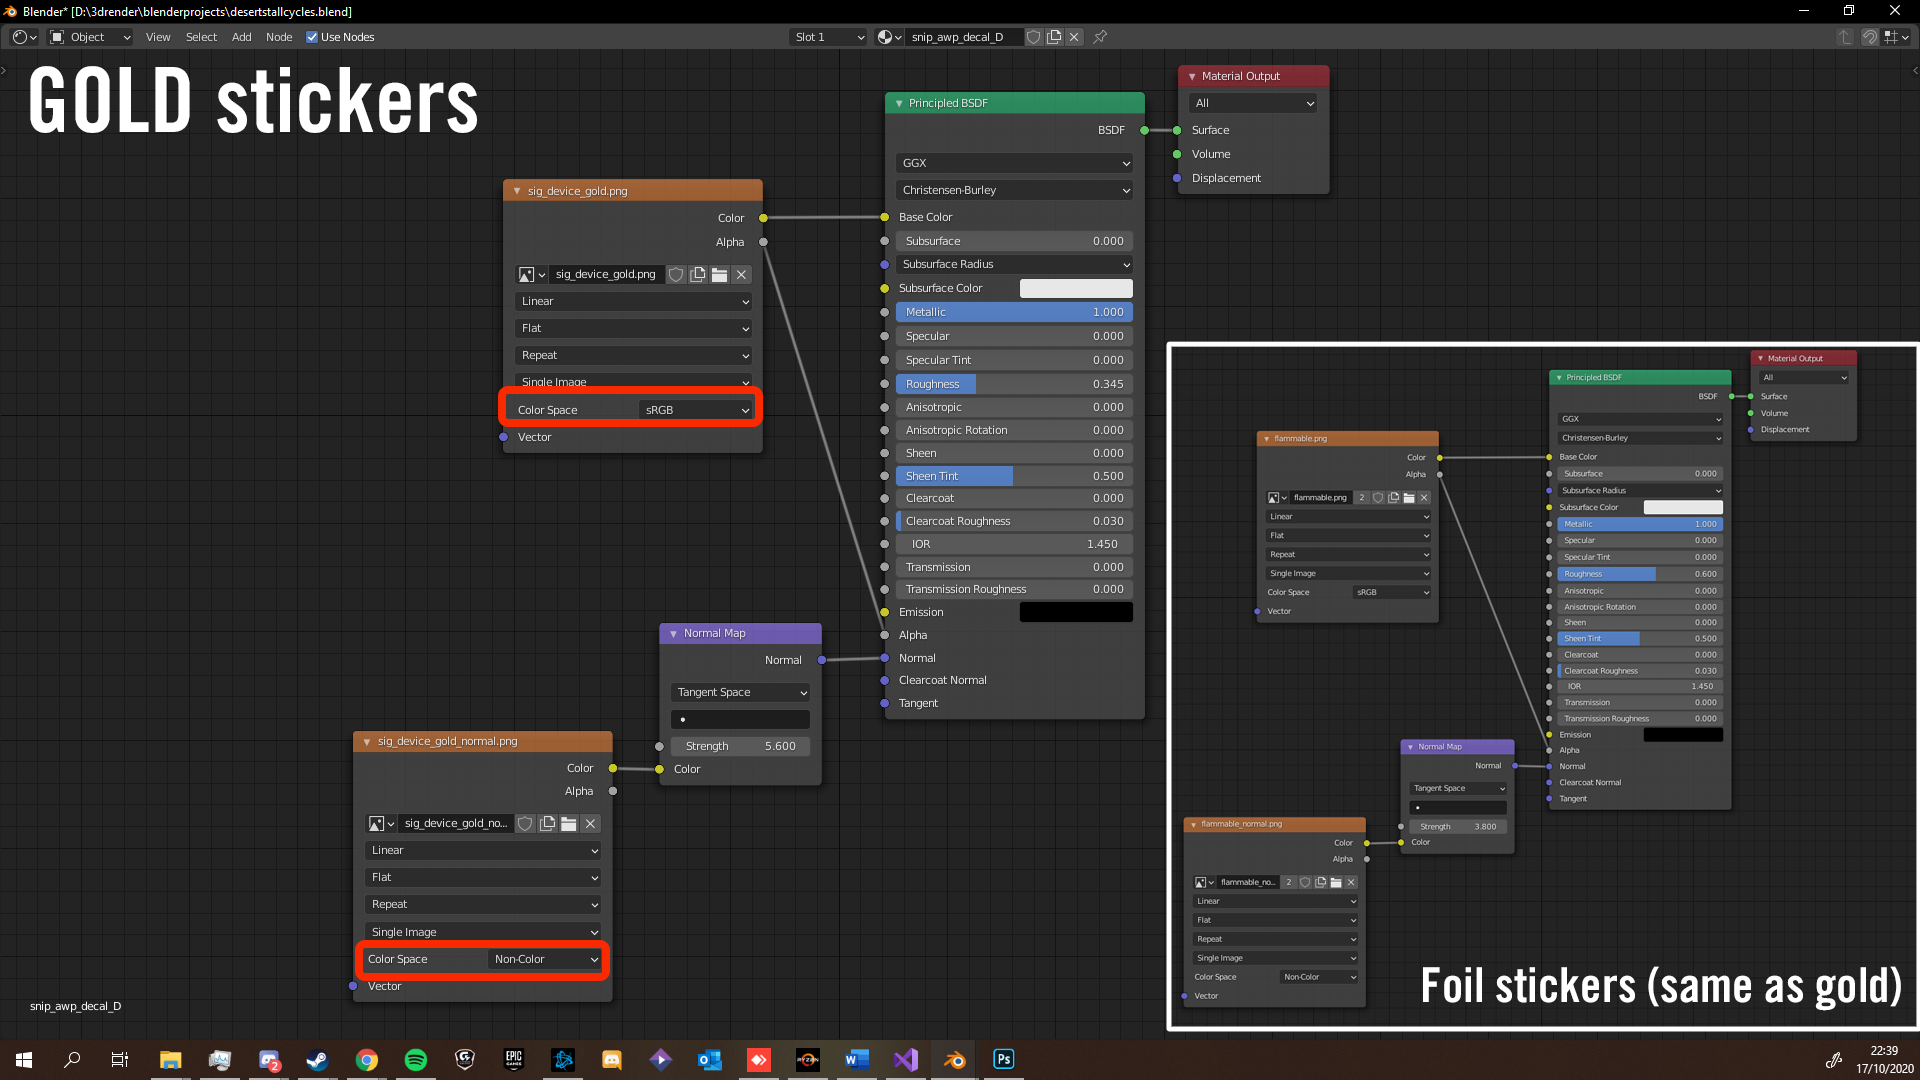Open the Add menu
The image size is (1920, 1080).
pos(241,37)
